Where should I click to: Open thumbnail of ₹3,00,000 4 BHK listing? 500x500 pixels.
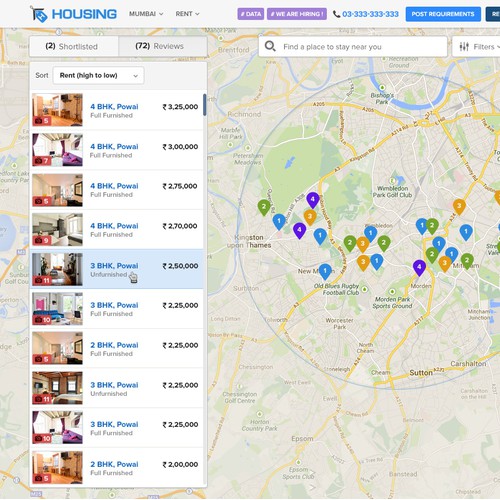tap(57, 150)
